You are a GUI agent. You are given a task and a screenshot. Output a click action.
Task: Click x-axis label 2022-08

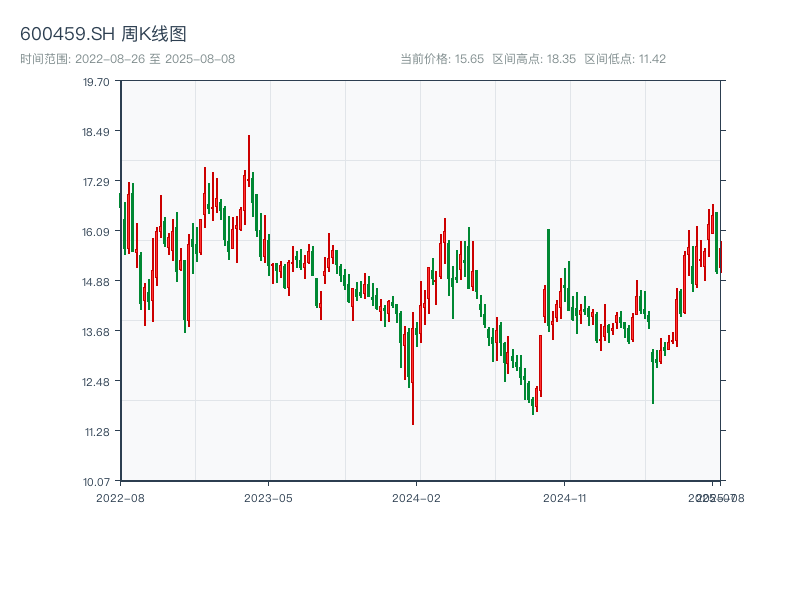pos(120,498)
